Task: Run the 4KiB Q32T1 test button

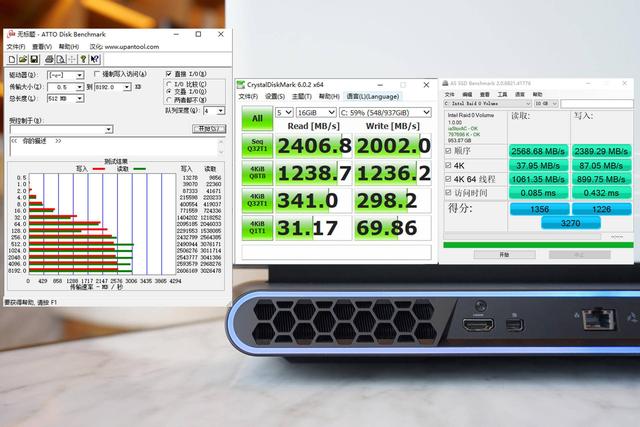Action: 257,200
